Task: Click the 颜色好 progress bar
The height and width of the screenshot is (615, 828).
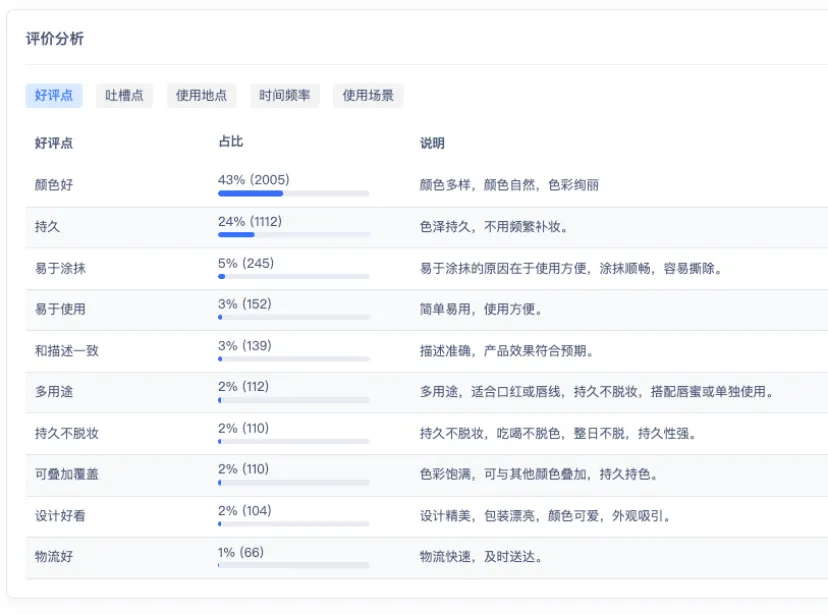Action: [x=294, y=194]
